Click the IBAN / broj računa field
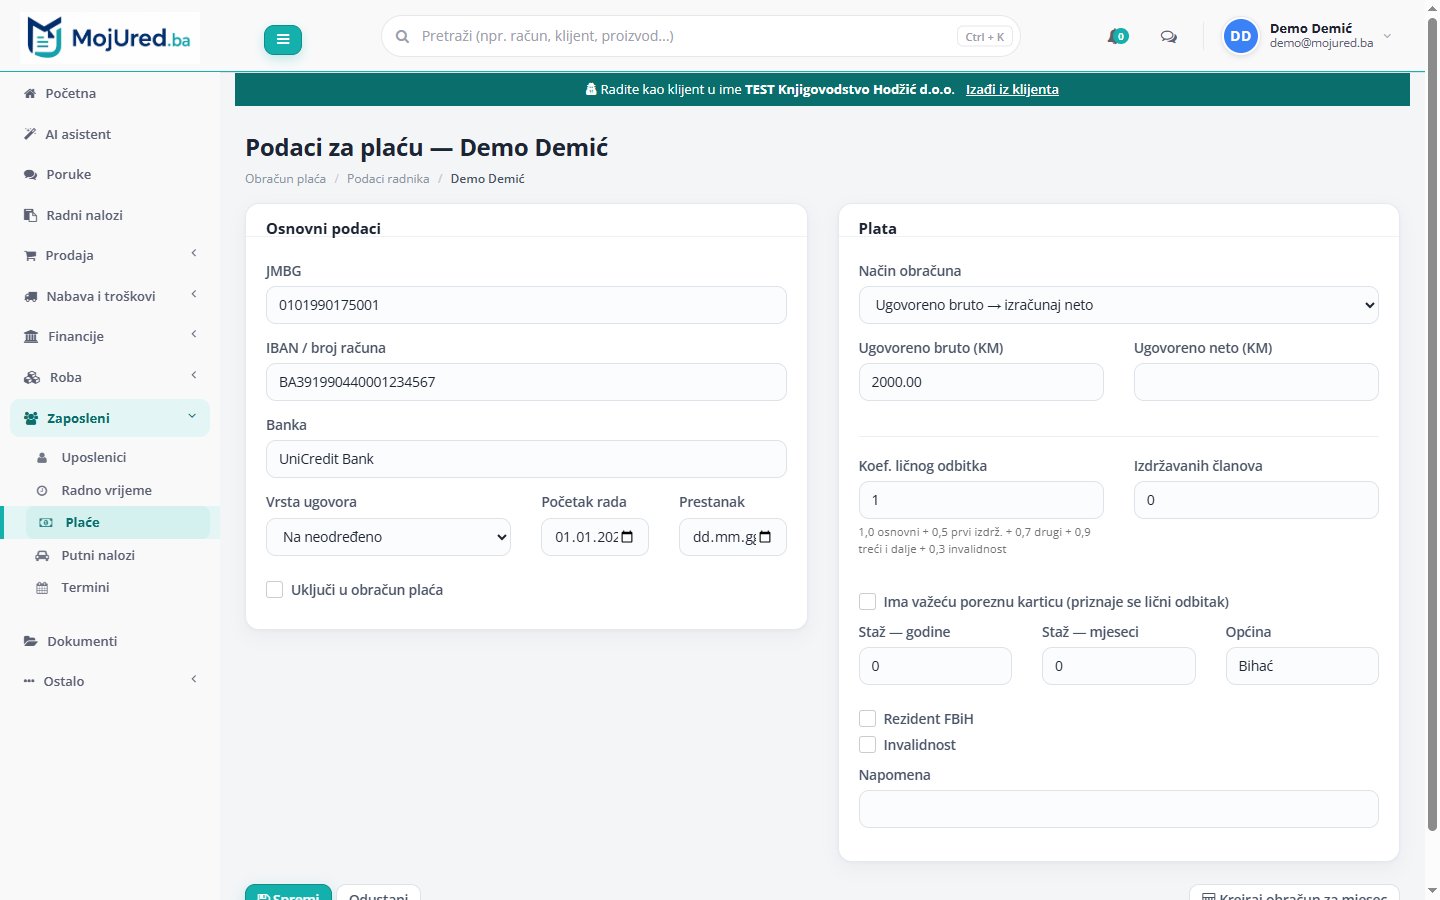The image size is (1440, 900). [x=526, y=382]
